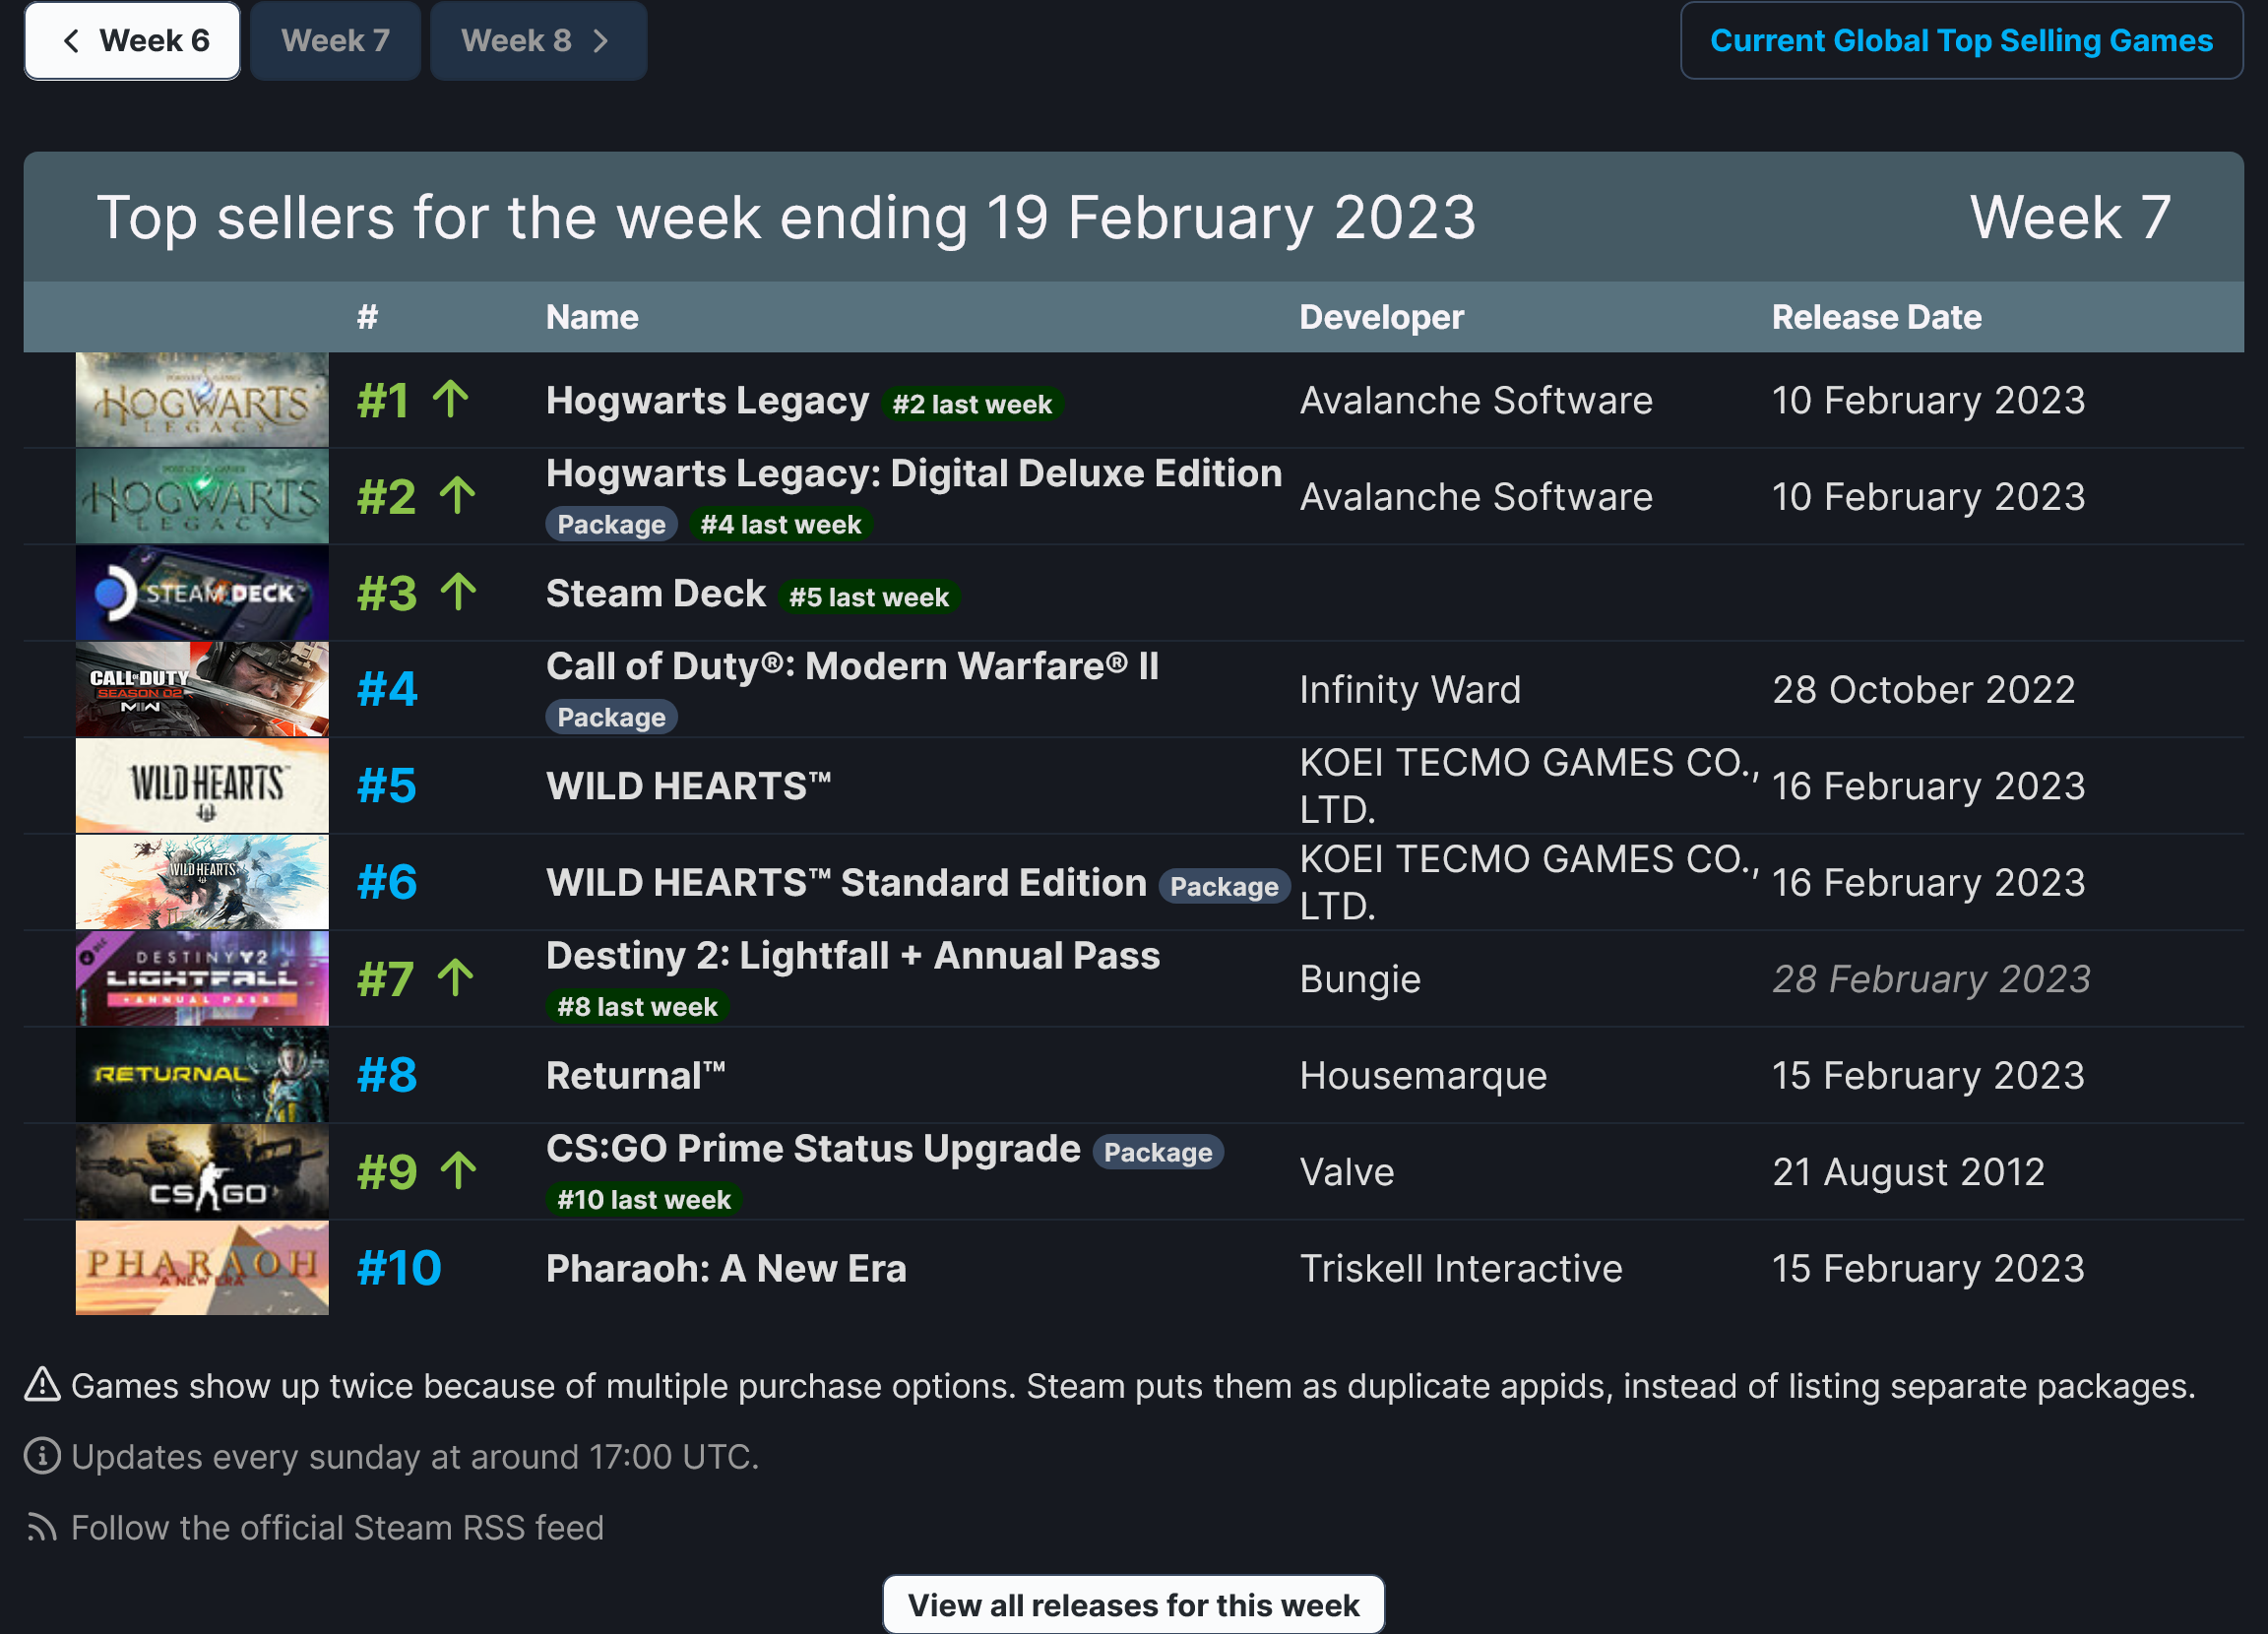Click the up arrow next to #9
Viewport: 2268px width, 1634px height.
tap(459, 1170)
